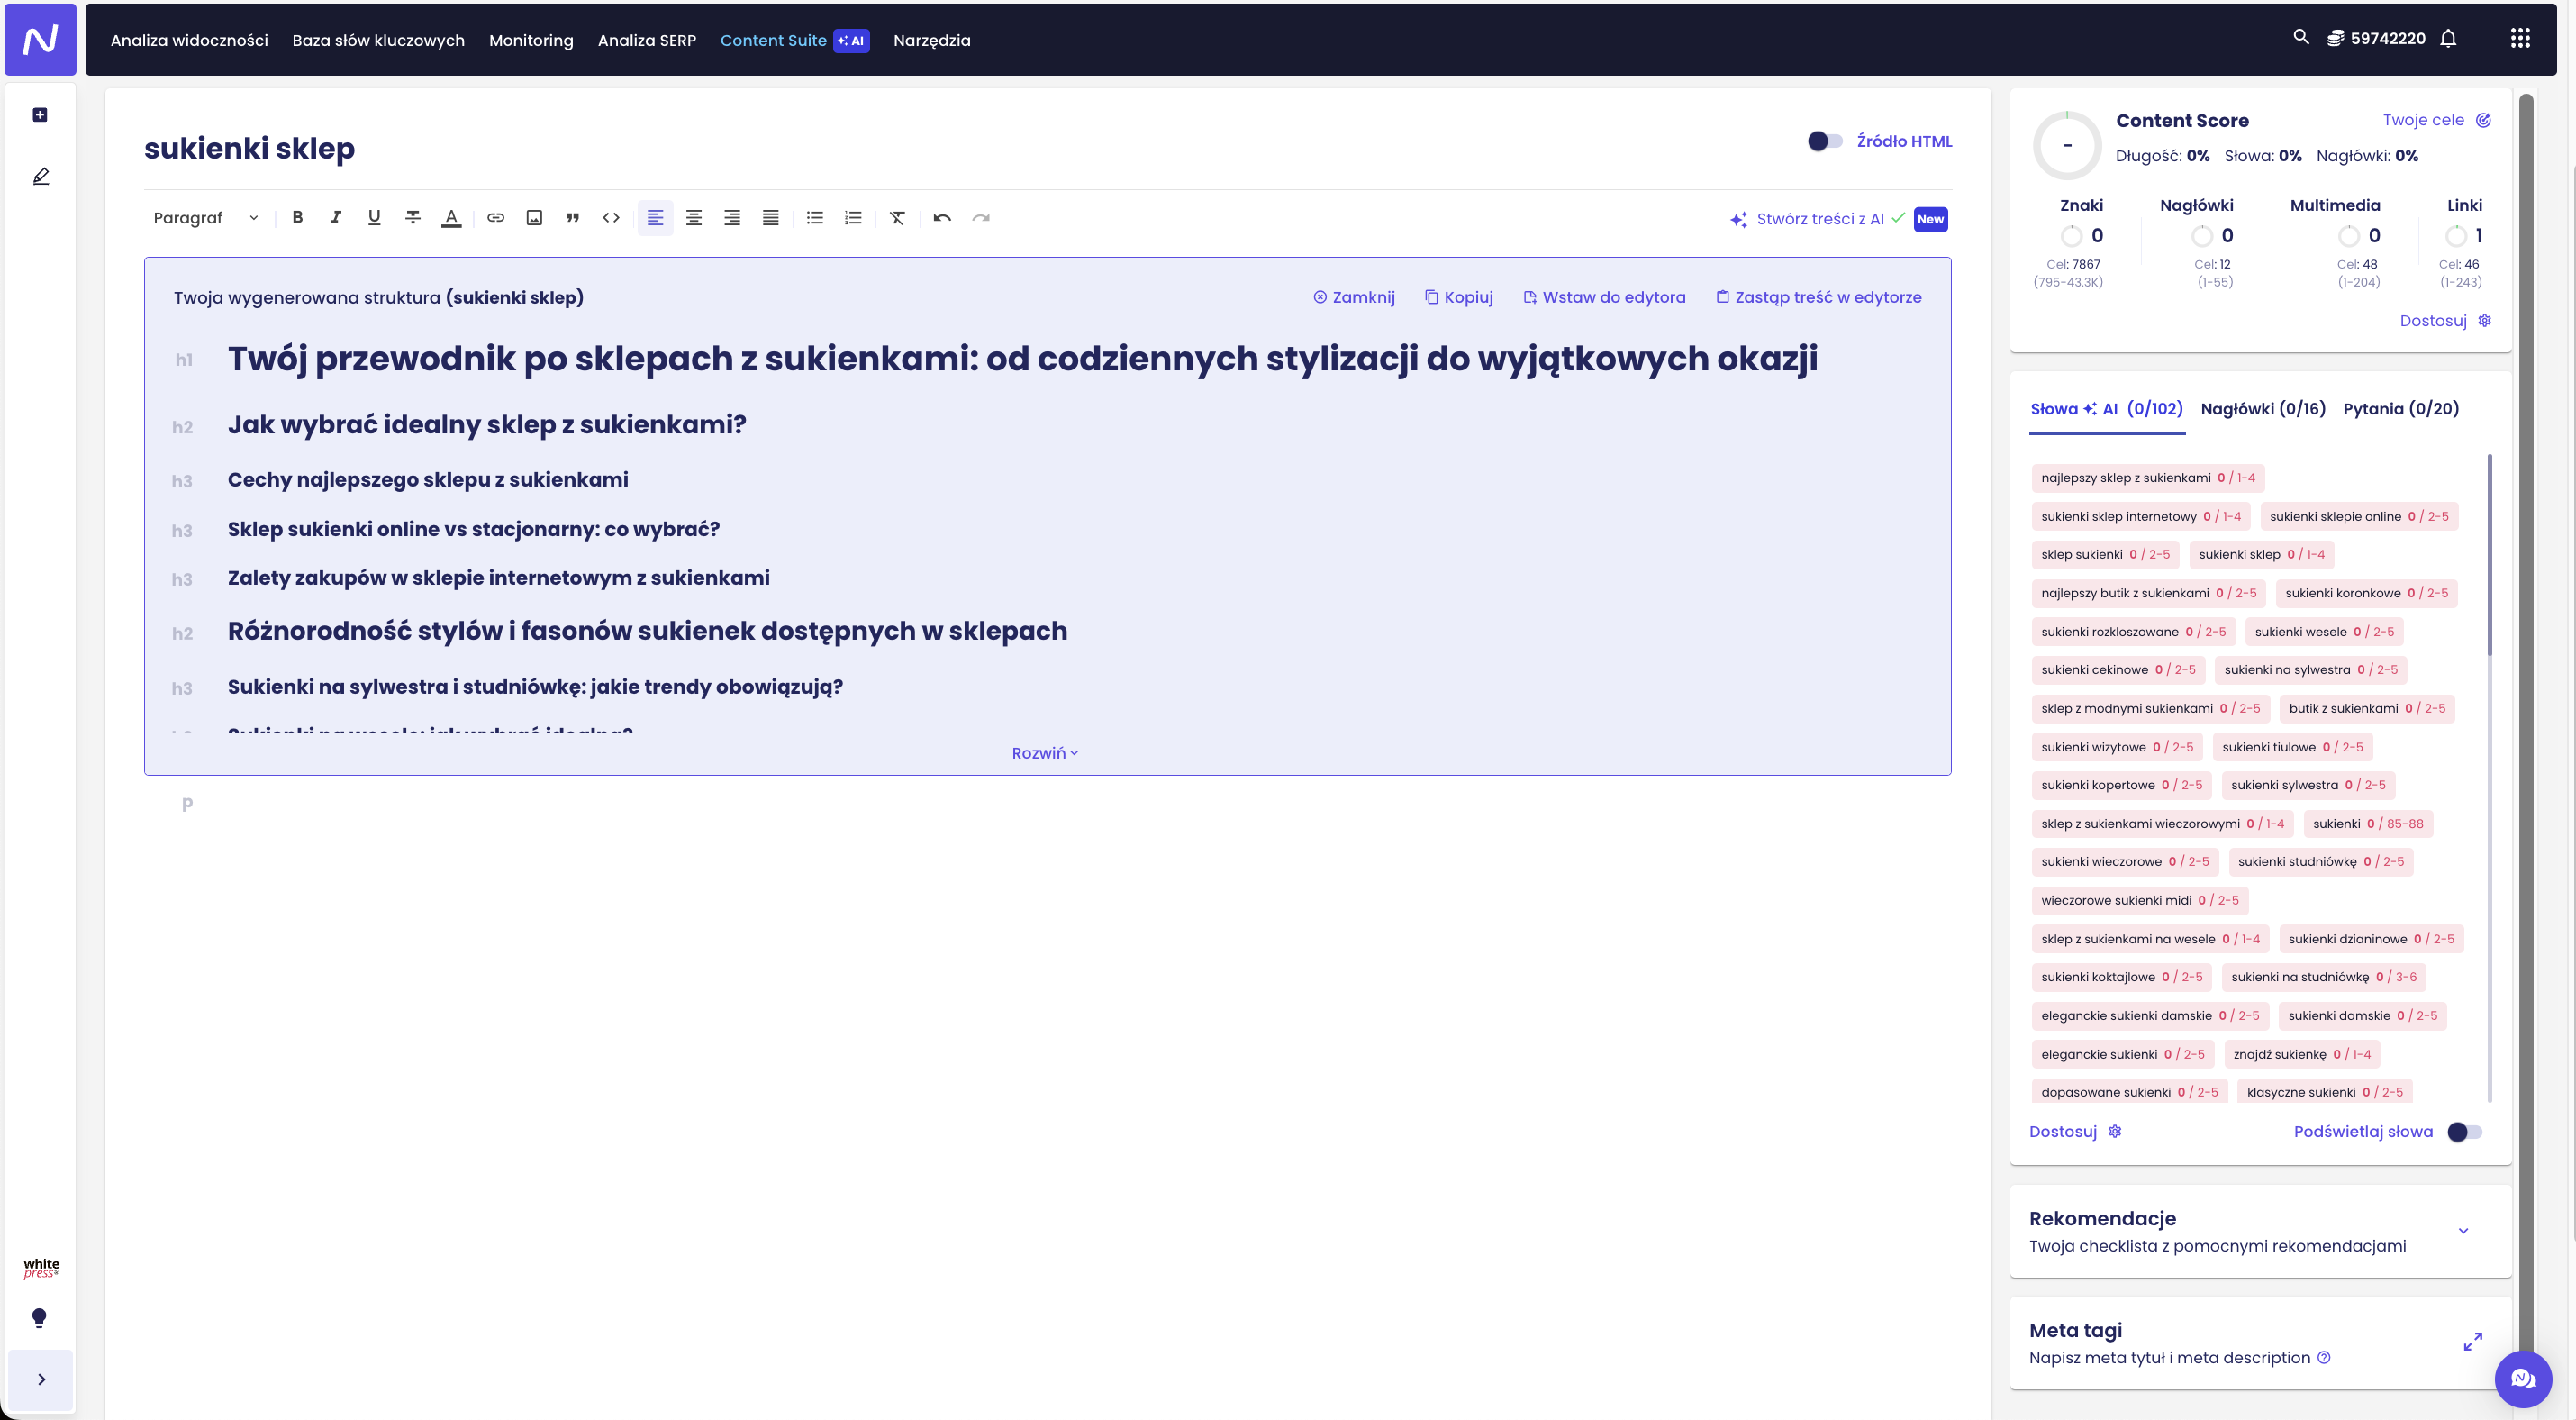
Task: Redo the last action
Action: pos(980,217)
